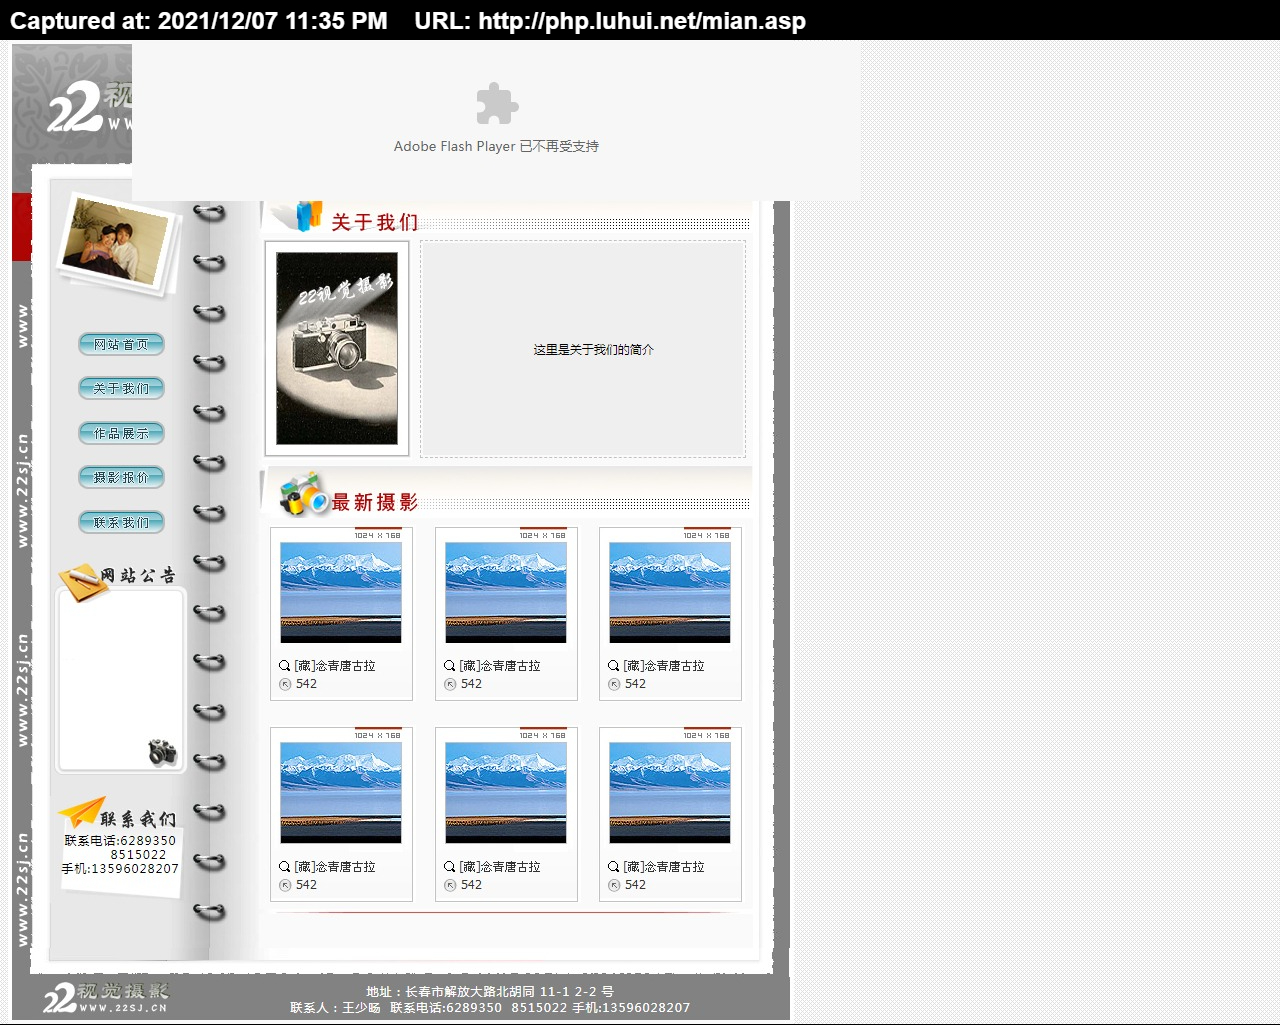Click the notepad icon beside 网站公告
Image resolution: width=1280 pixels, height=1025 pixels.
pos(82,581)
